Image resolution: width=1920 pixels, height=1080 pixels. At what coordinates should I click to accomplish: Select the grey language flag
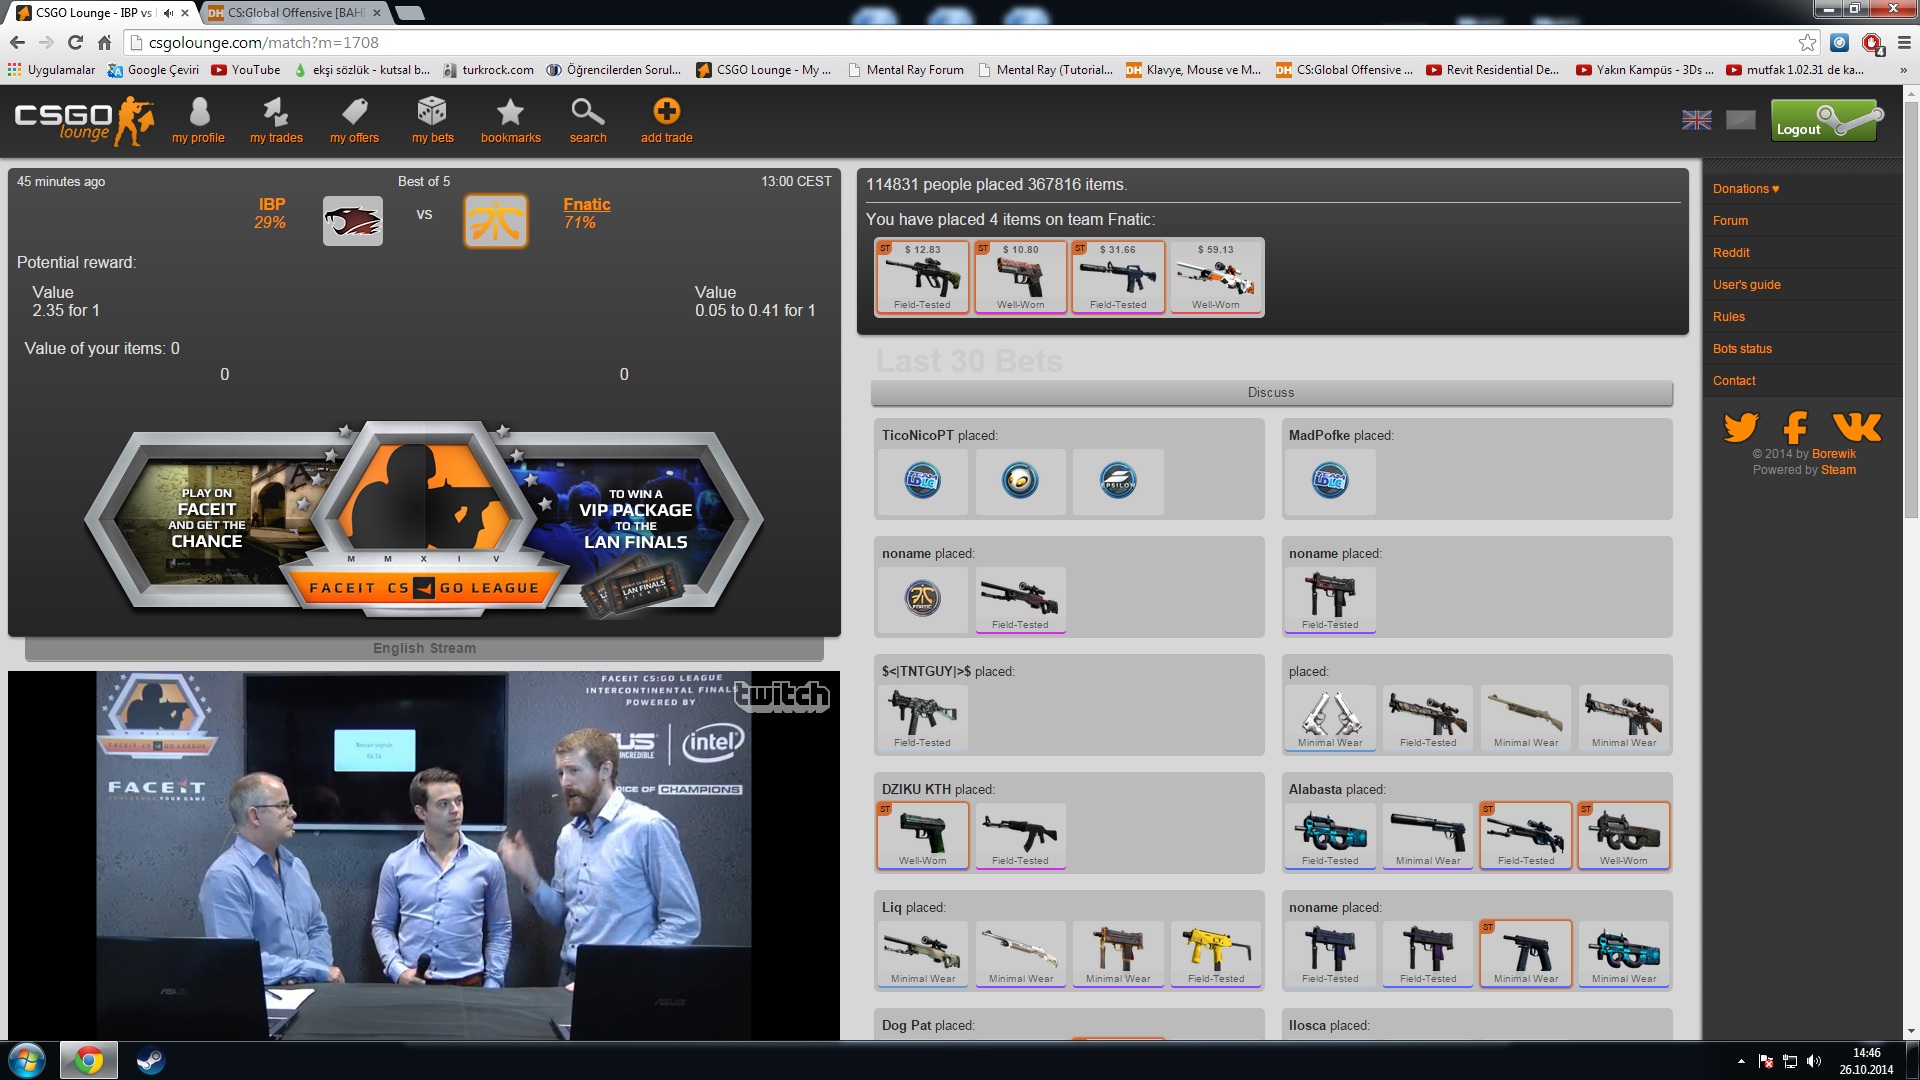click(1740, 120)
